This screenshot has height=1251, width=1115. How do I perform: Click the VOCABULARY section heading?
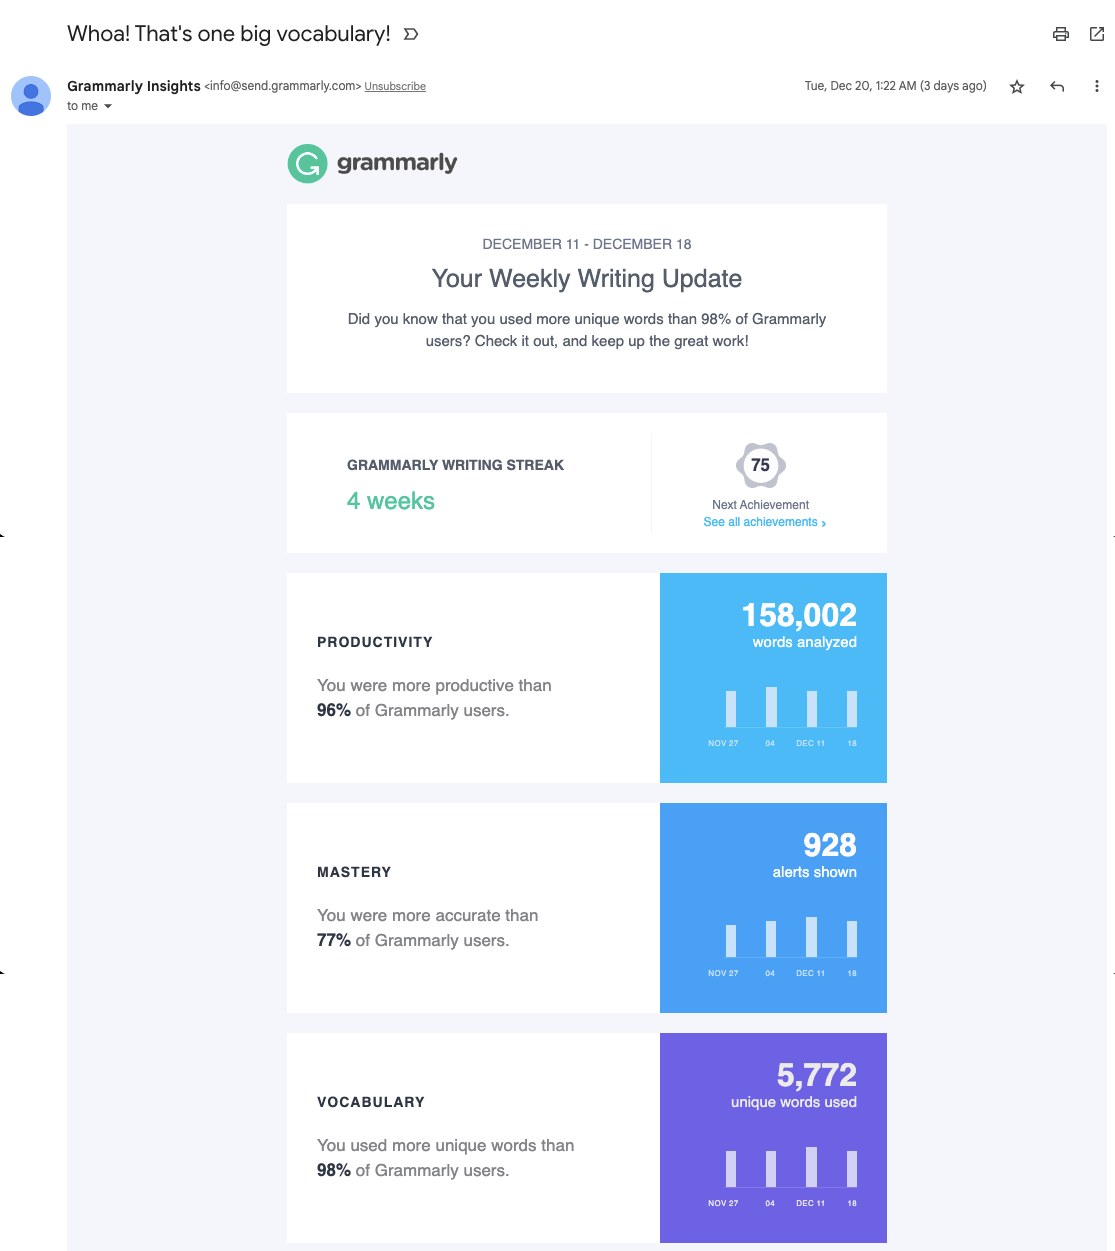click(x=371, y=1102)
